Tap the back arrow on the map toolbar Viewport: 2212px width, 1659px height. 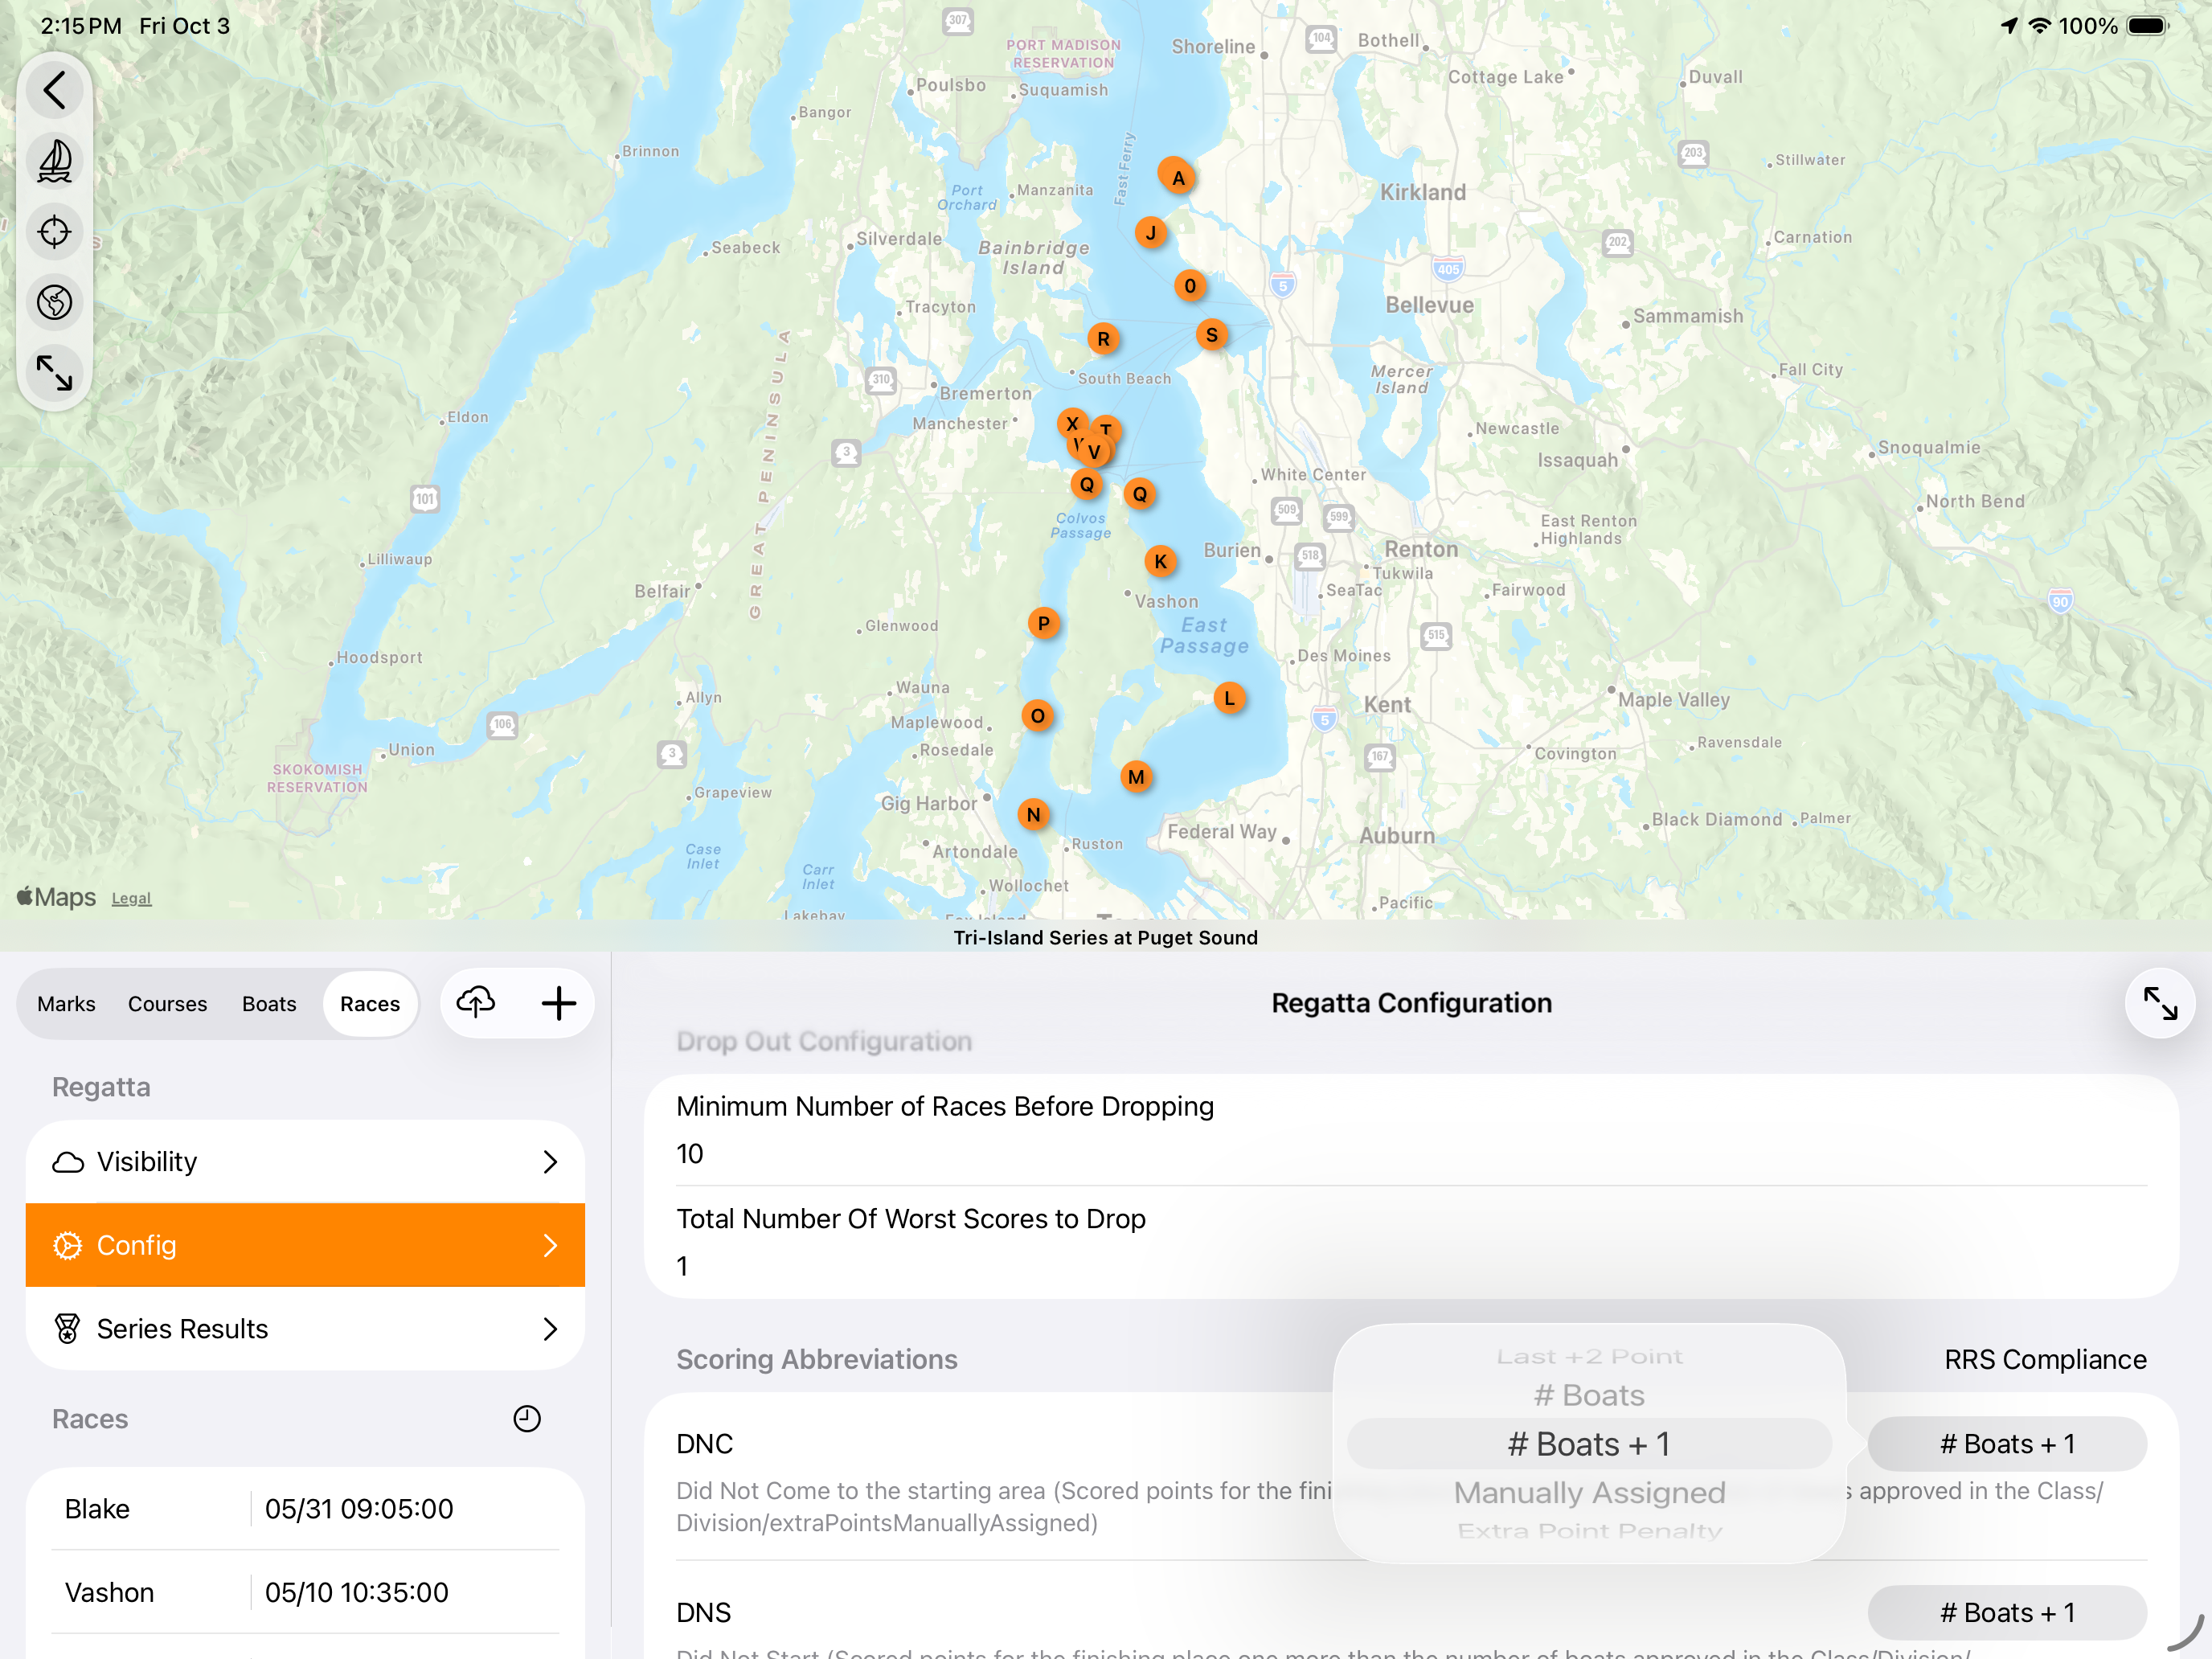point(55,90)
